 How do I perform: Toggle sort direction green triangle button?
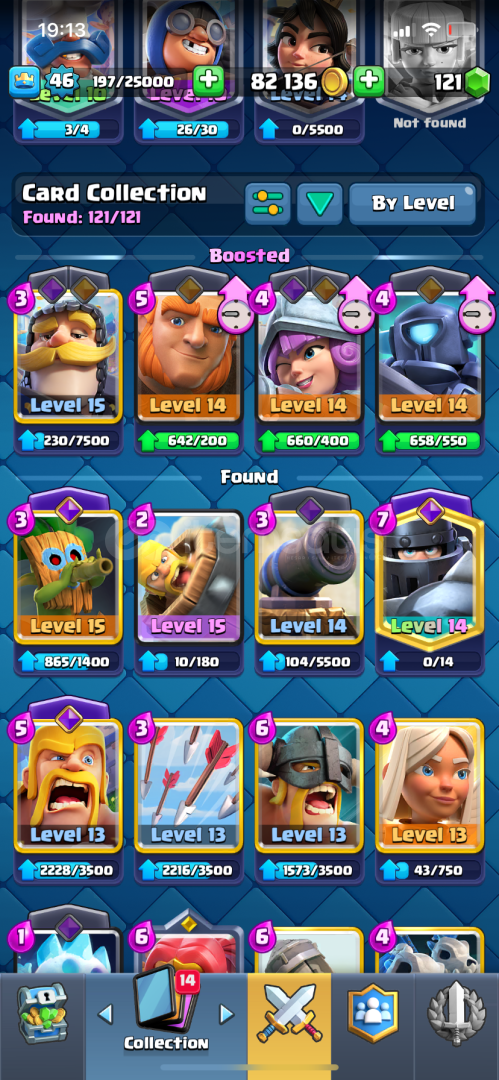320,203
